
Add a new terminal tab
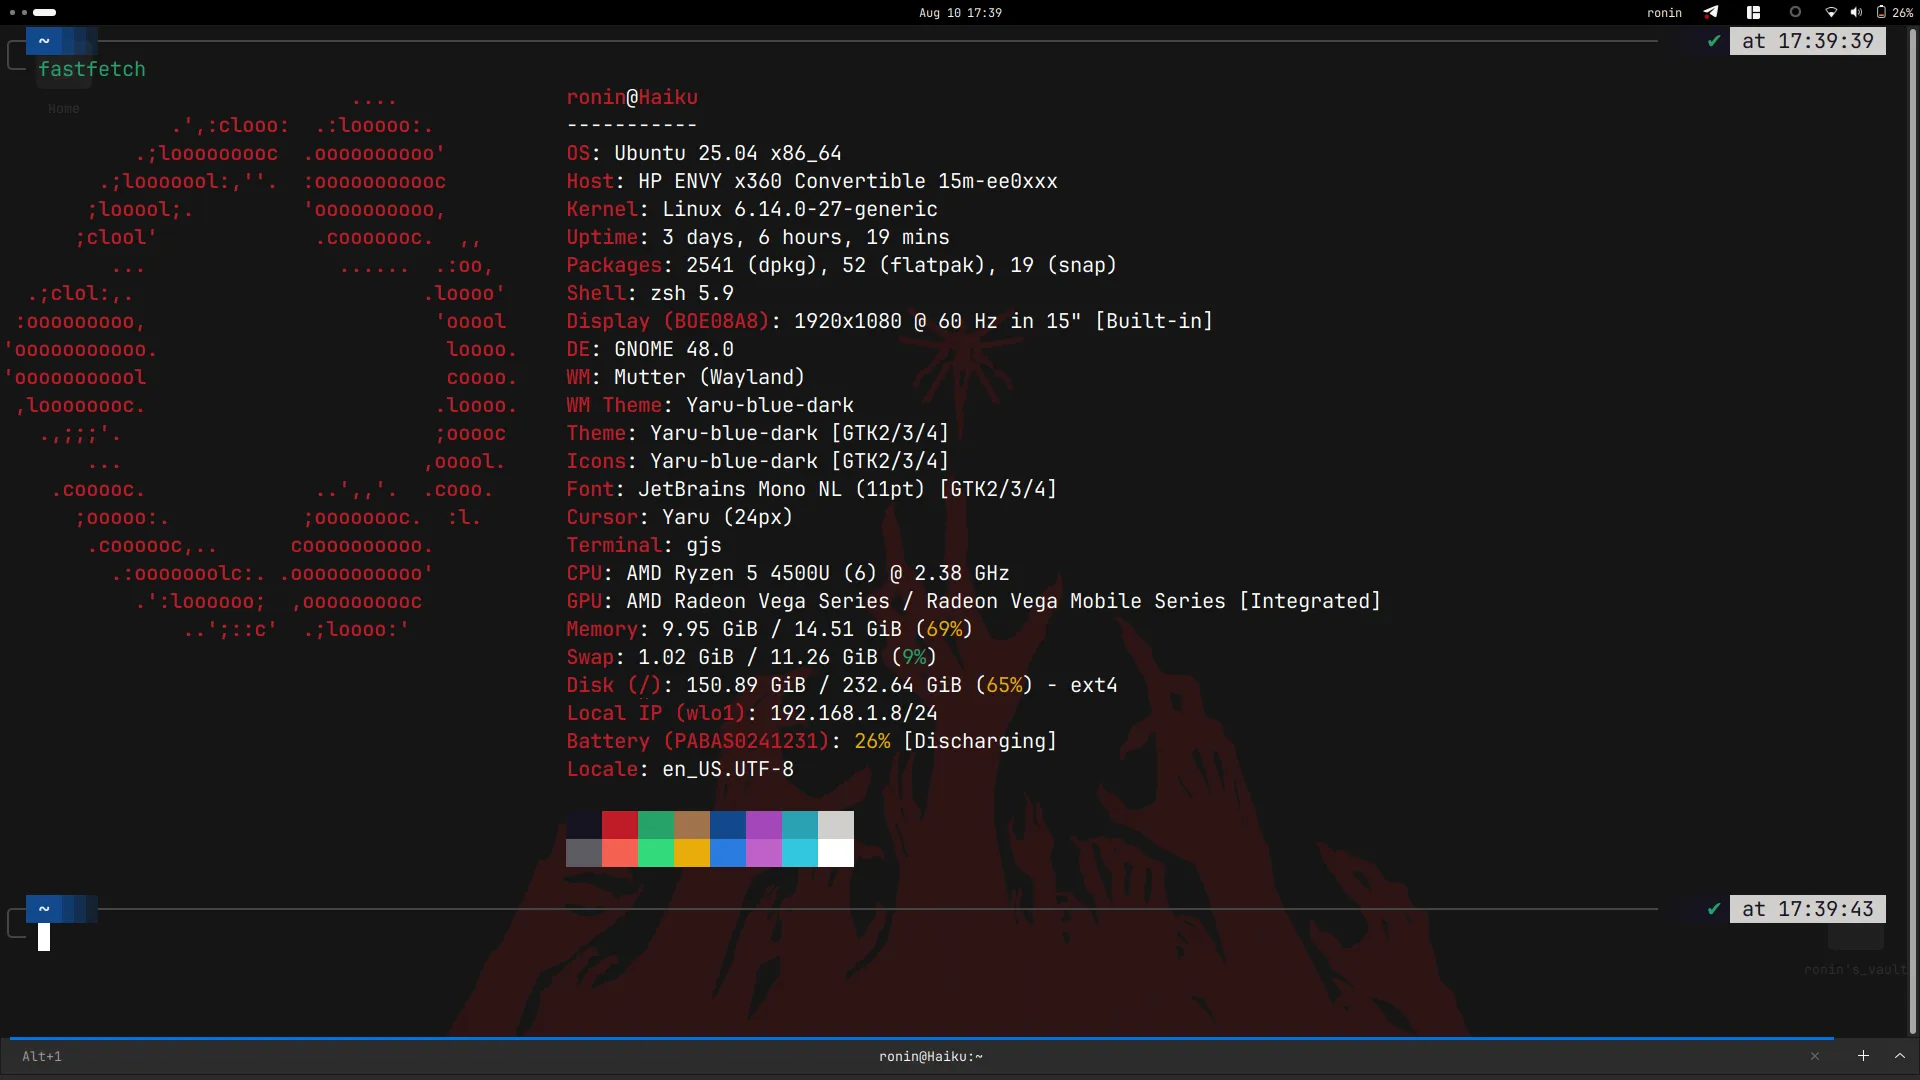[1863, 1056]
